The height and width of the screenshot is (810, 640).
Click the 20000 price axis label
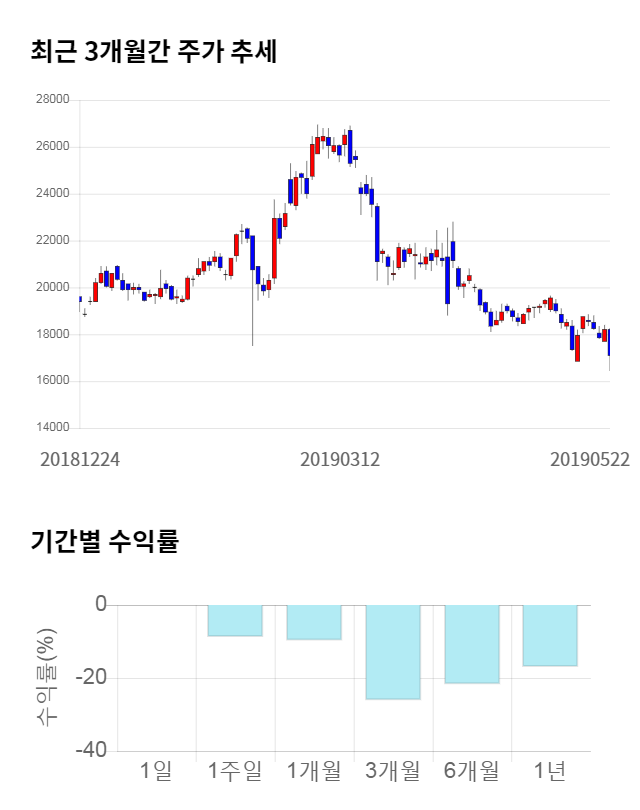52,288
